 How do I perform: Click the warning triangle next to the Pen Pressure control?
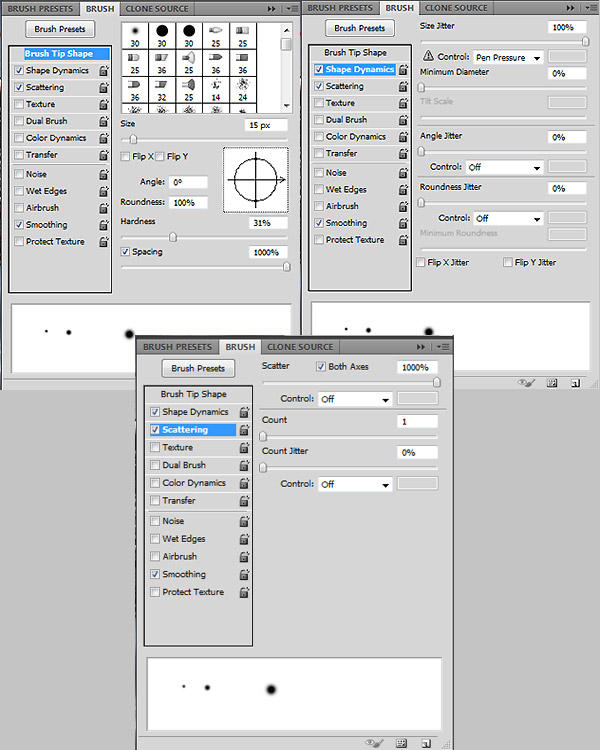[x=429, y=58]
